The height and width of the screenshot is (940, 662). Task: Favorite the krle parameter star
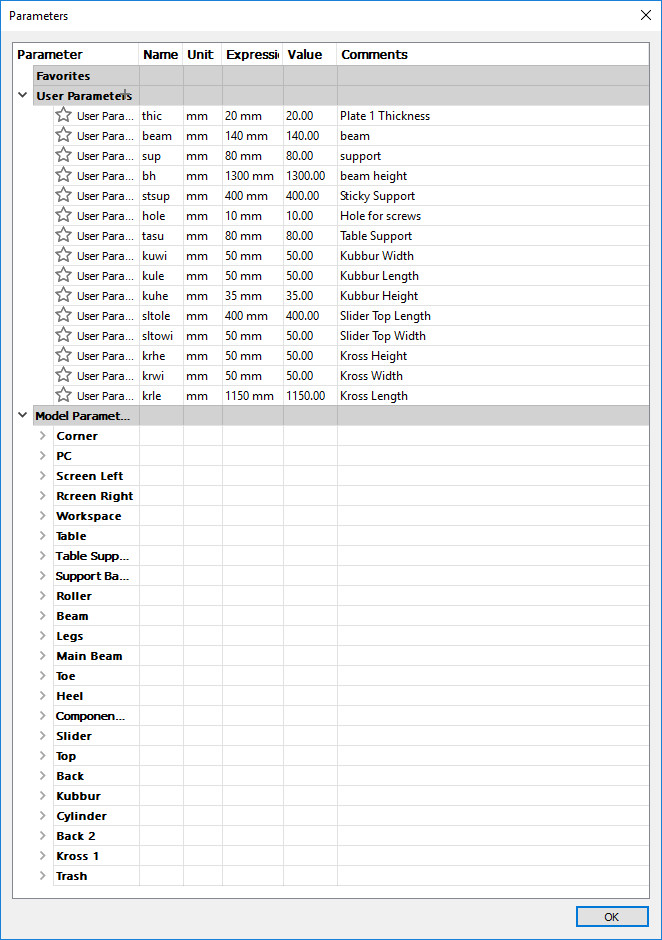tap(63, 395)
